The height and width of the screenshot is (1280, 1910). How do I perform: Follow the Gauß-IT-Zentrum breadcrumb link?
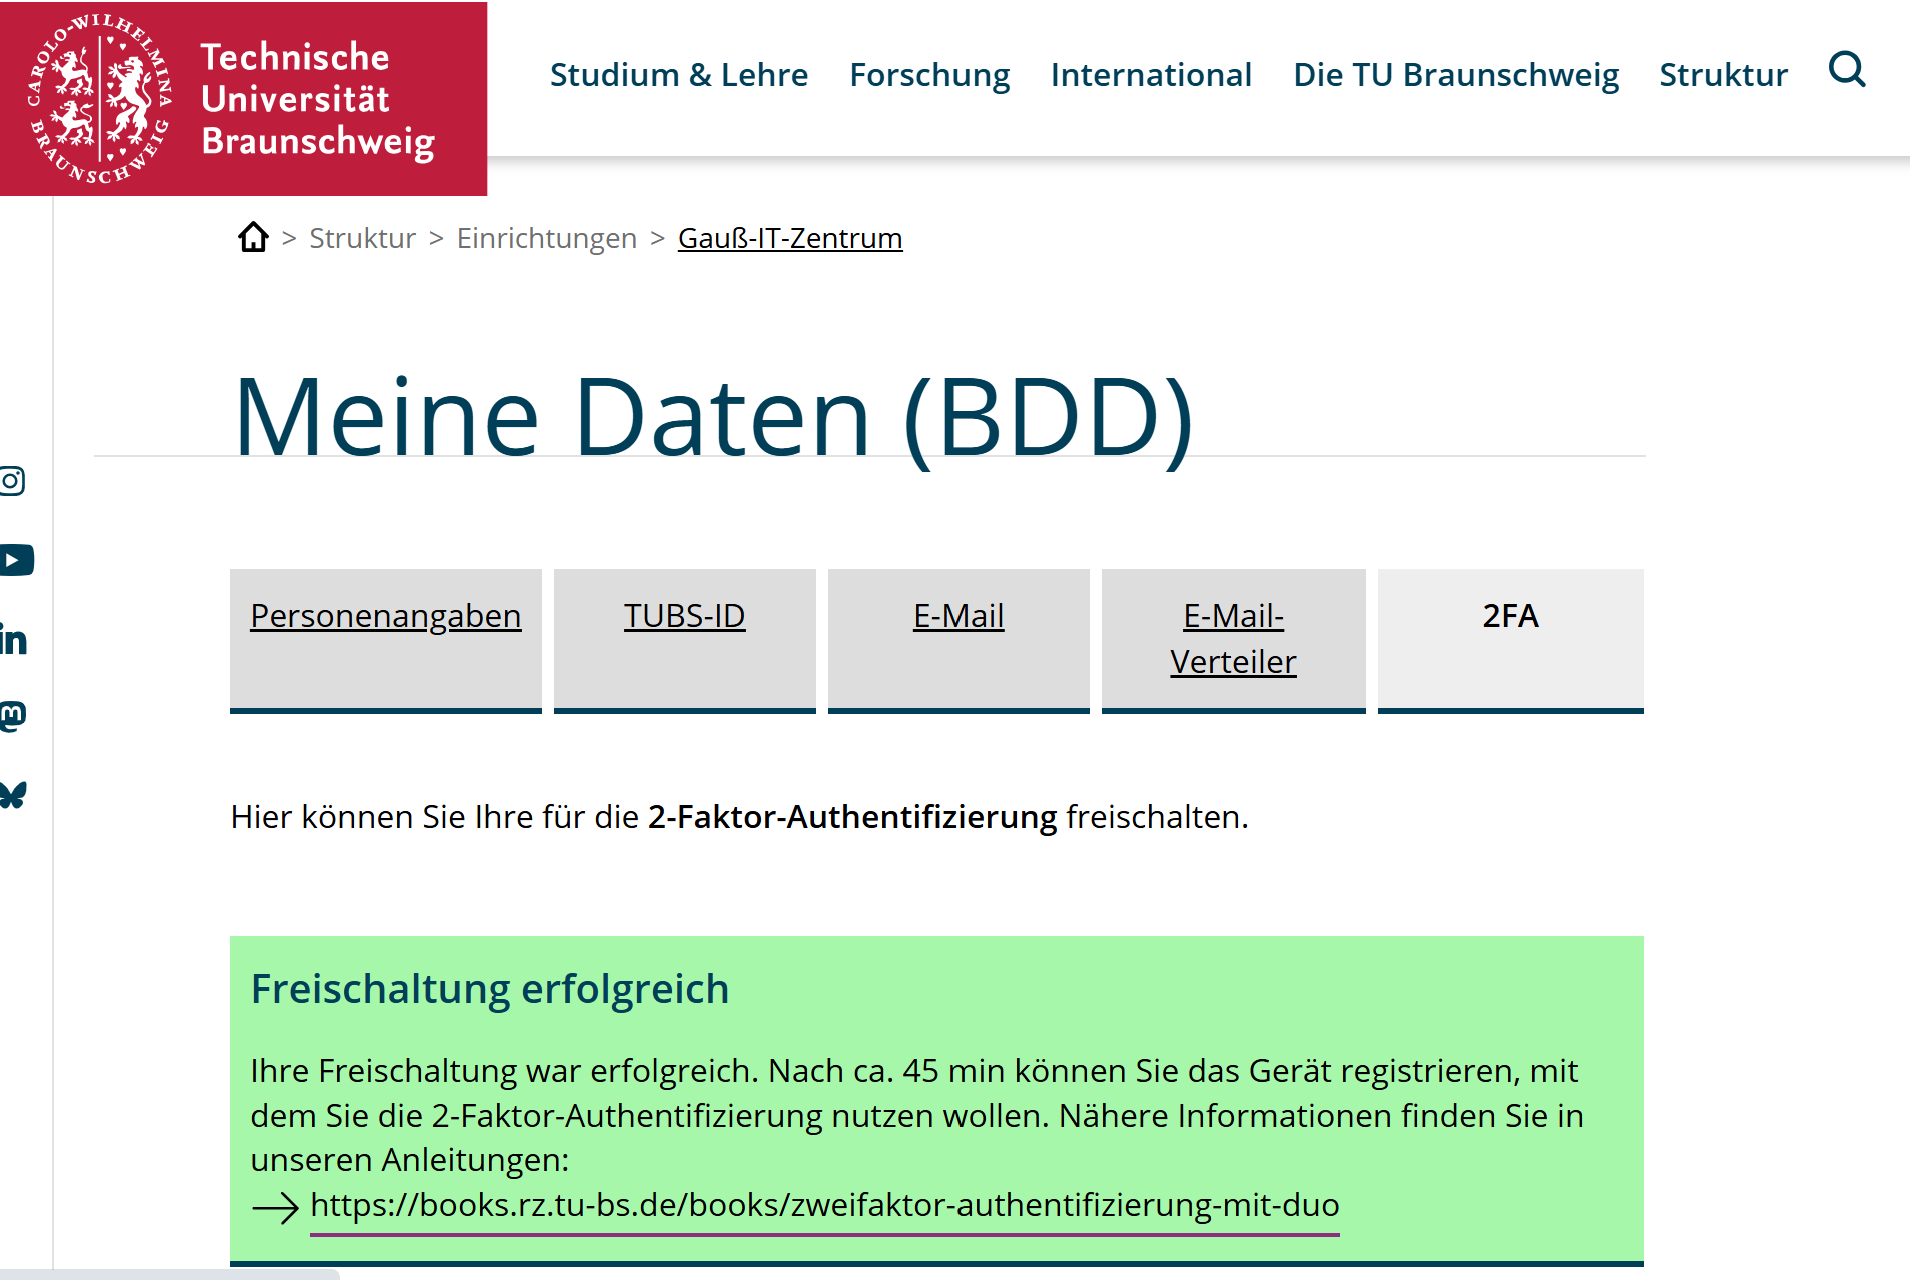(x=789, y=239)
